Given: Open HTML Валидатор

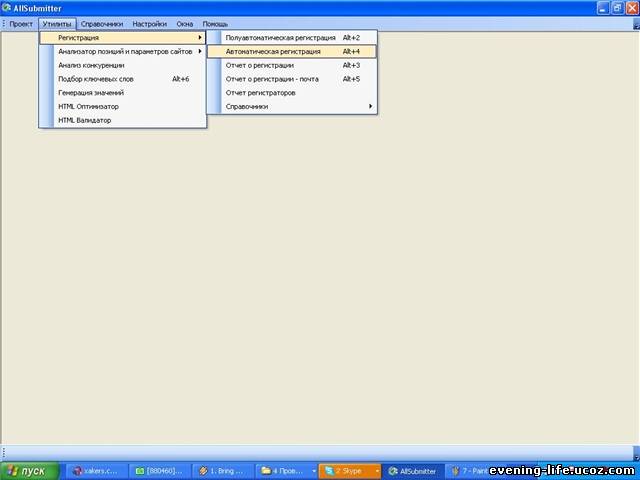Looking at the screenshot, I should point(122,120).
